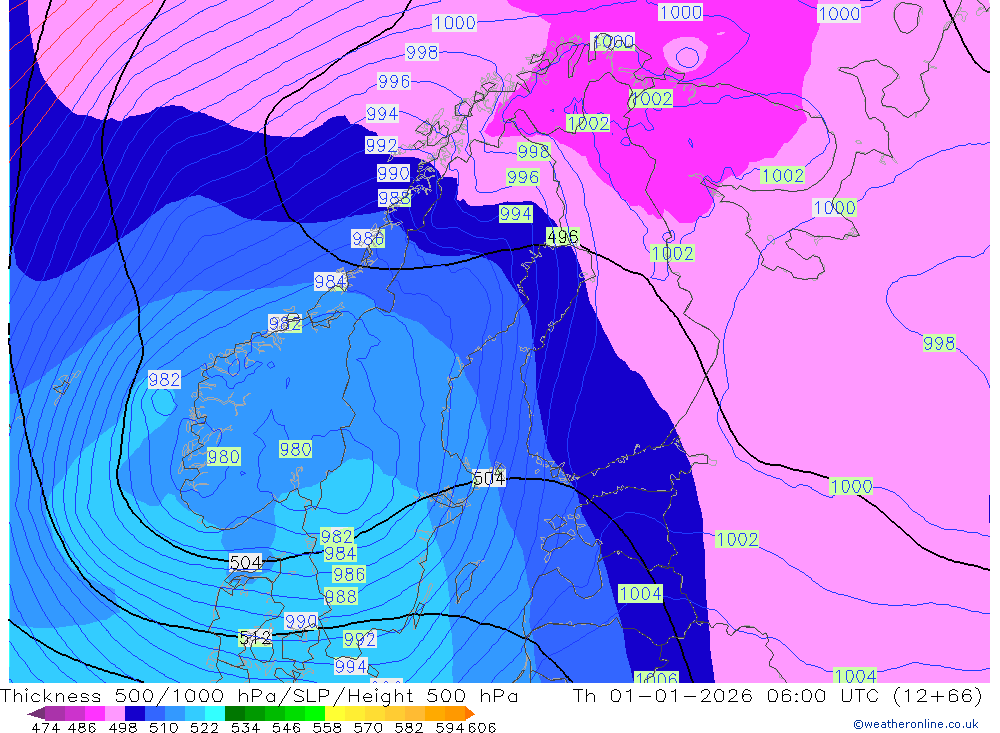This screenshot has height=733, width=1000.
Task: Pick the light pink legend swatch above 498
Action: [115, 713]
